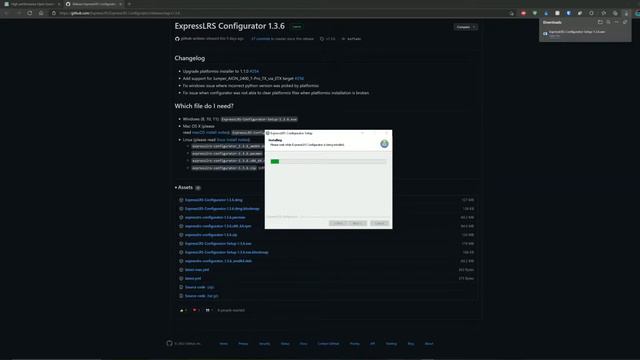
Task: Open the footer Contact GitHub link
Action: 328,344
